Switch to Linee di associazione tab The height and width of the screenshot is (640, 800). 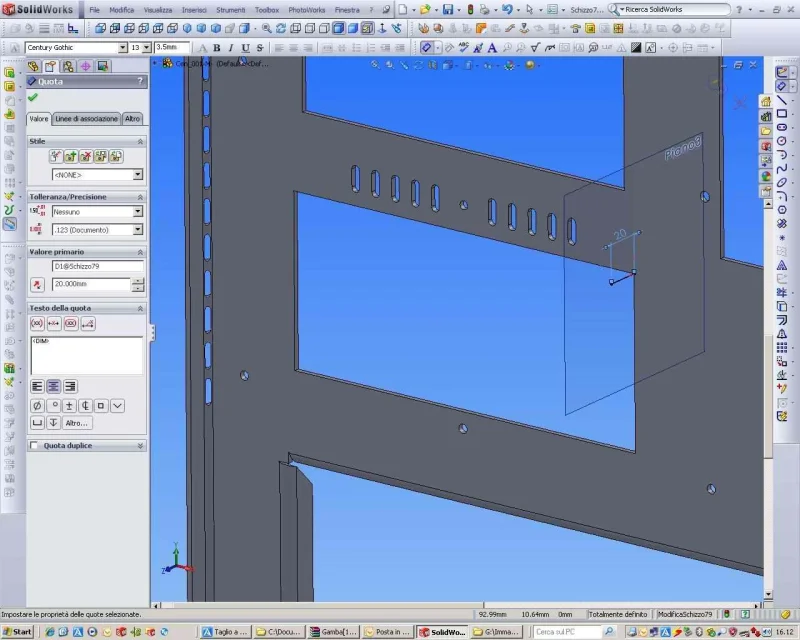point(86,119)
